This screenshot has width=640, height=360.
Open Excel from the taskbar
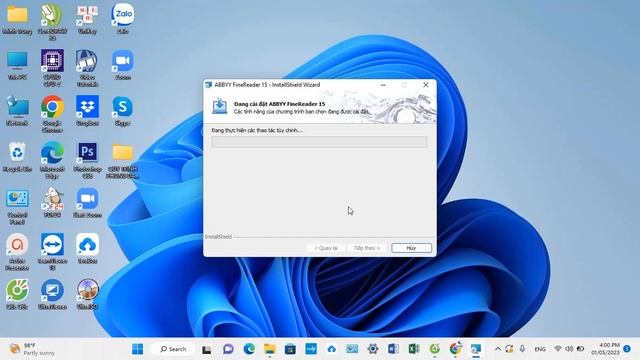click(414, 349)
